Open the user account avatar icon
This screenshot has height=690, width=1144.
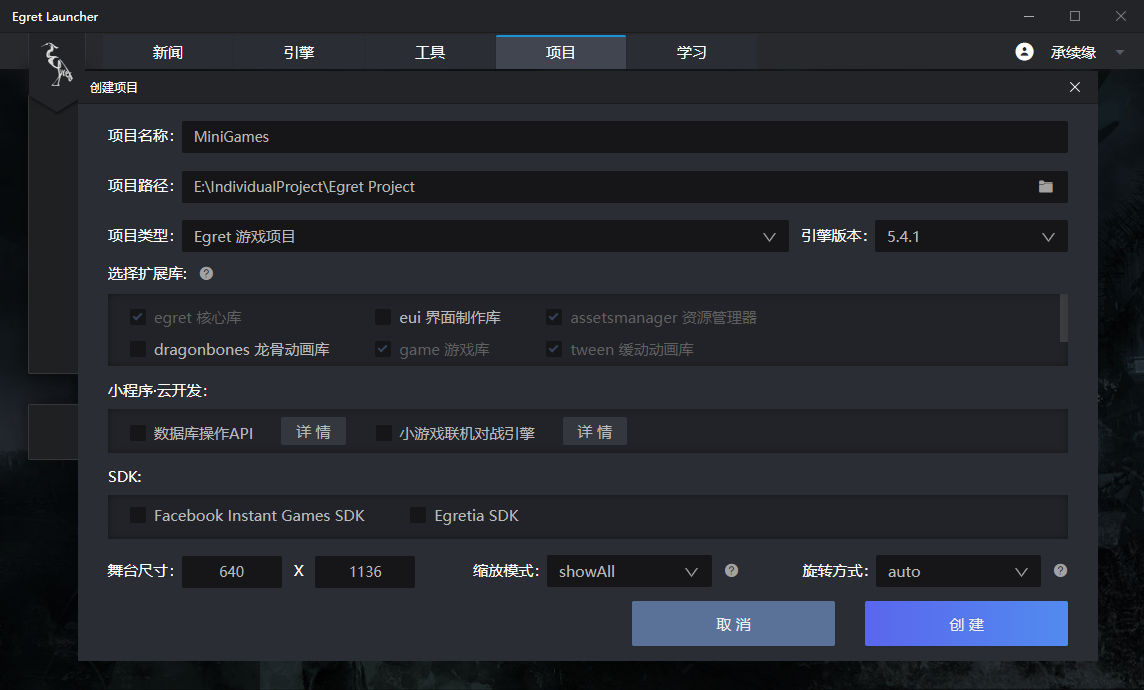coord(1024,52)
